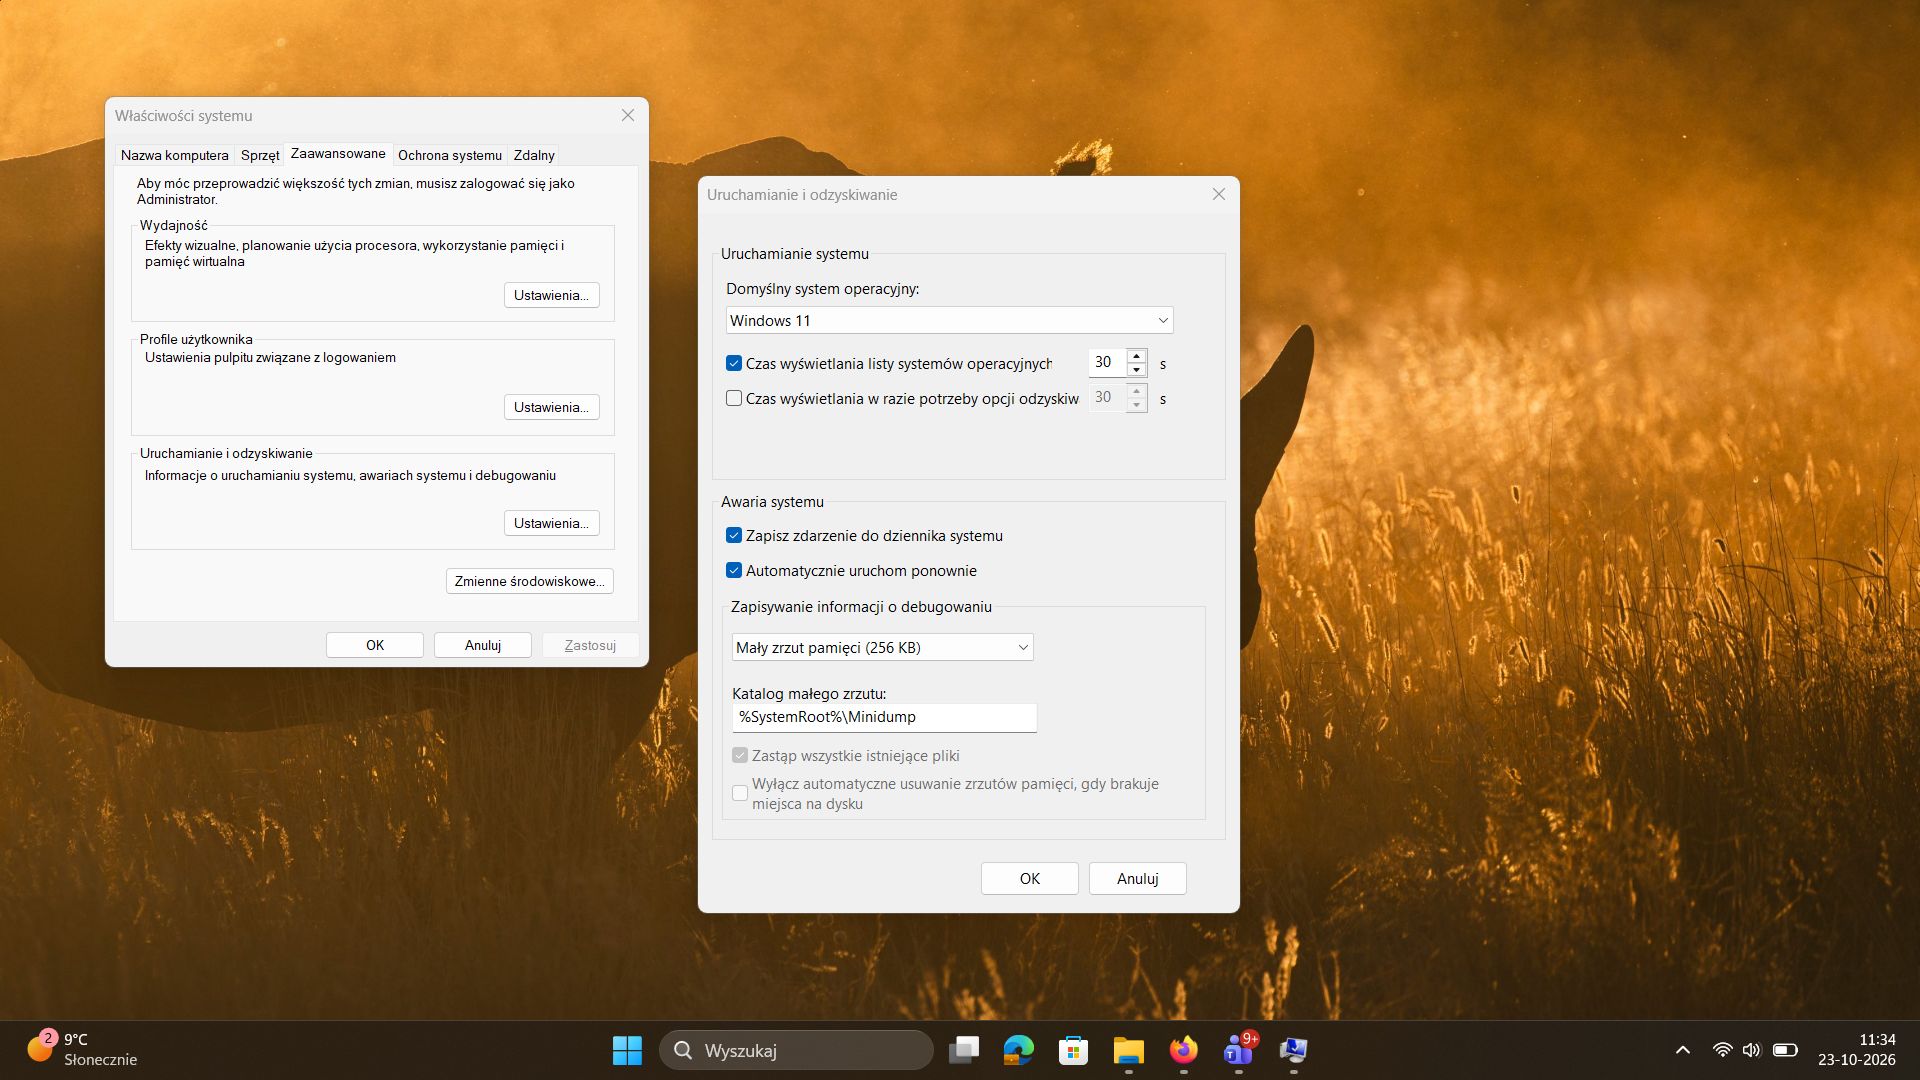Click the OS list time value field
1920x1080 pixels.
point(1107,362)
